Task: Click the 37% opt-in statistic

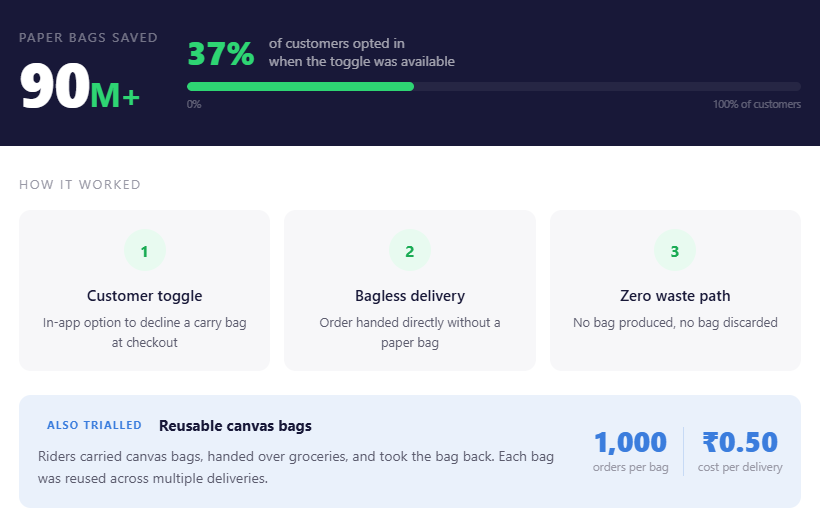Action: point(221,53)
